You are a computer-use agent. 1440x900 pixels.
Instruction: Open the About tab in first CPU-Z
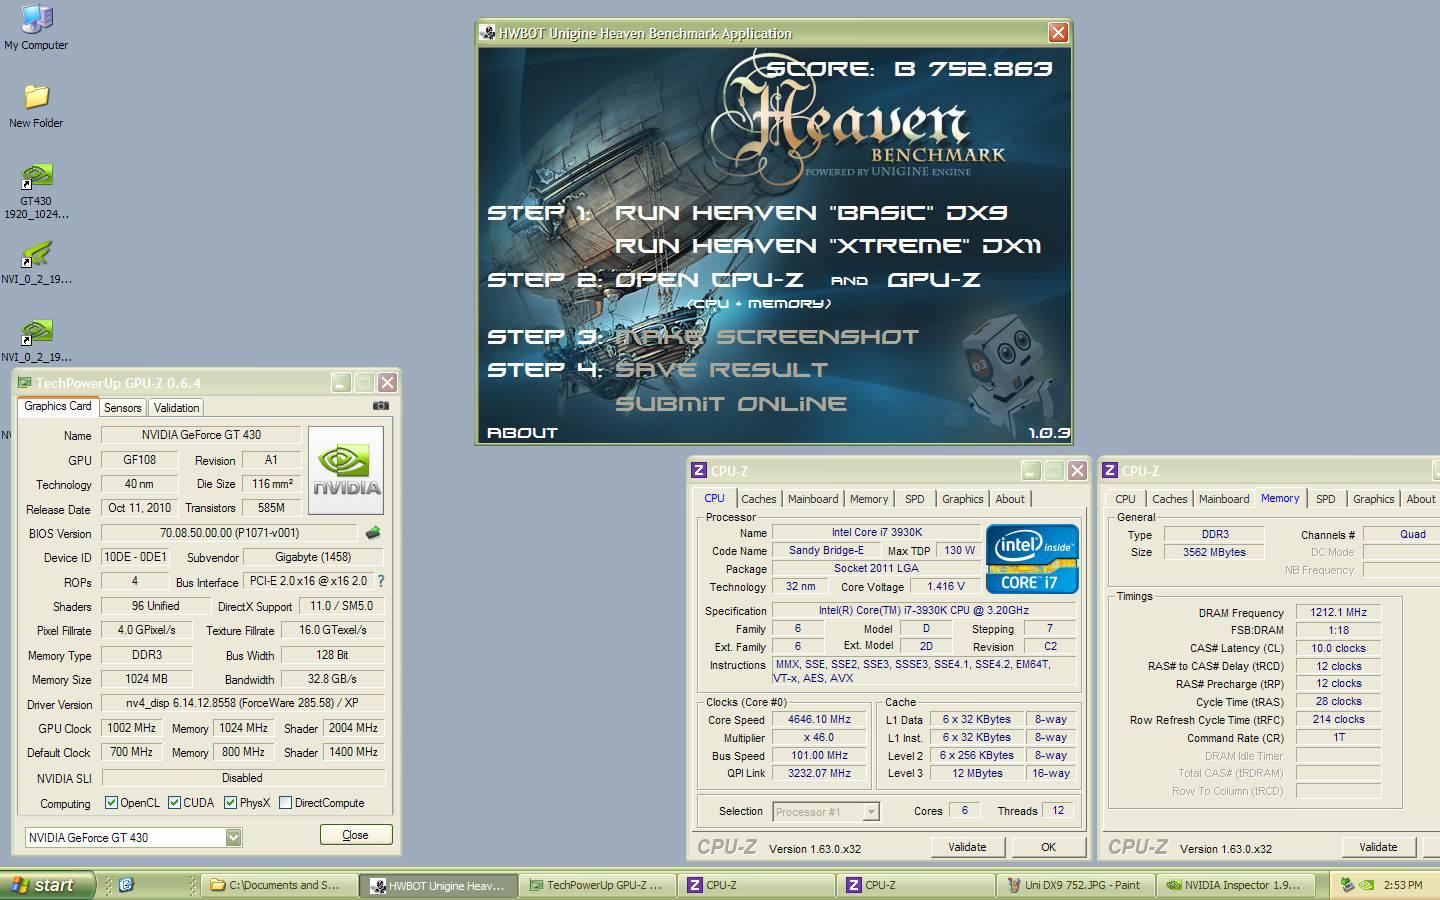click(1010, 499)
